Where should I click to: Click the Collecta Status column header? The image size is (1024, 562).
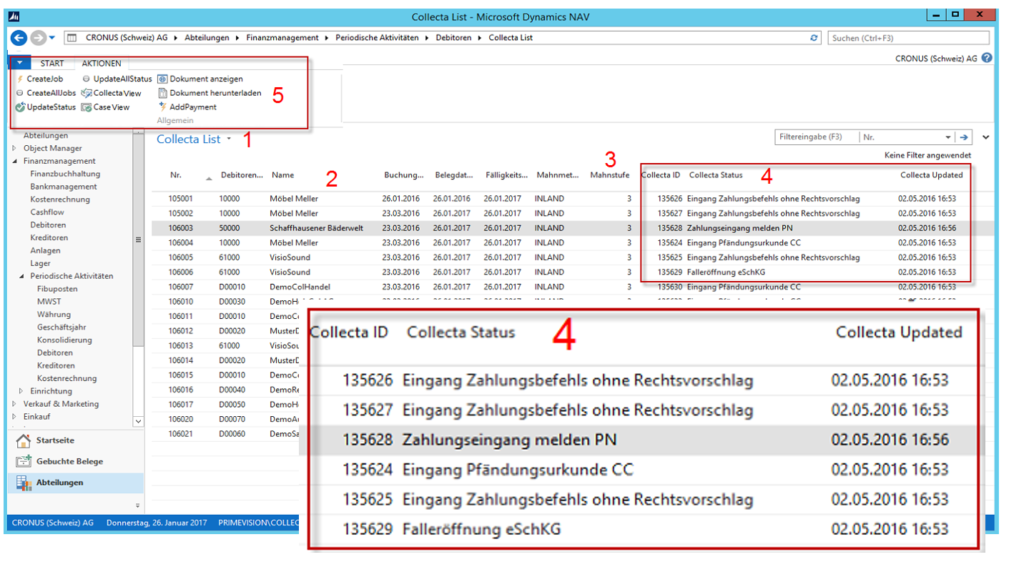(x=716, y=175)
